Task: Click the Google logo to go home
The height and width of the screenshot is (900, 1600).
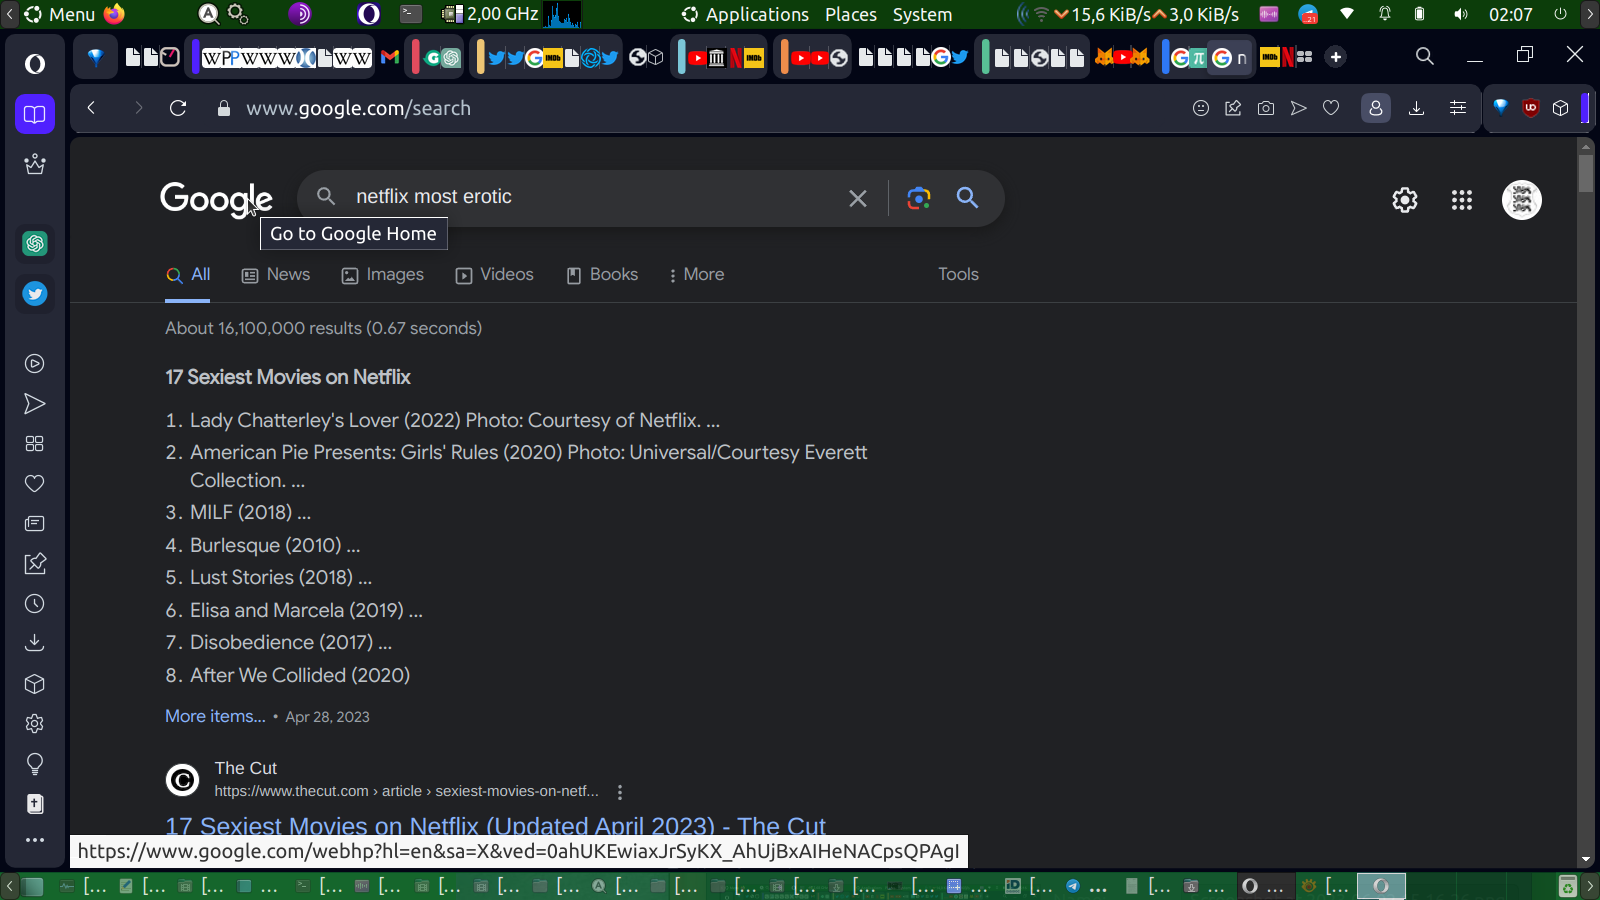Action: tap(216, 199)
